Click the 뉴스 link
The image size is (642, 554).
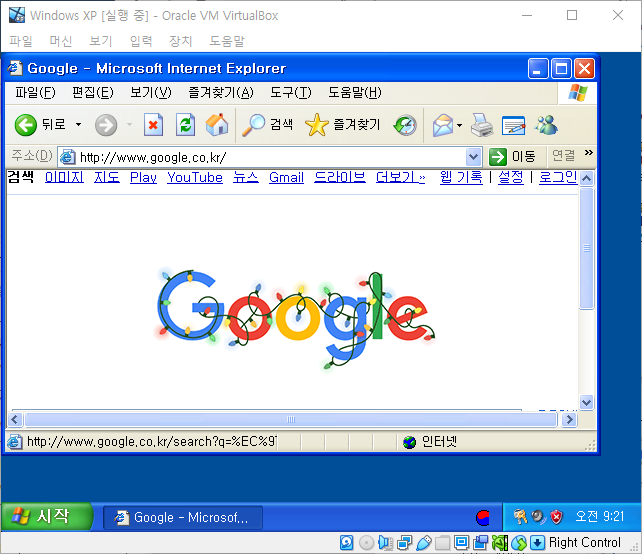246,177
